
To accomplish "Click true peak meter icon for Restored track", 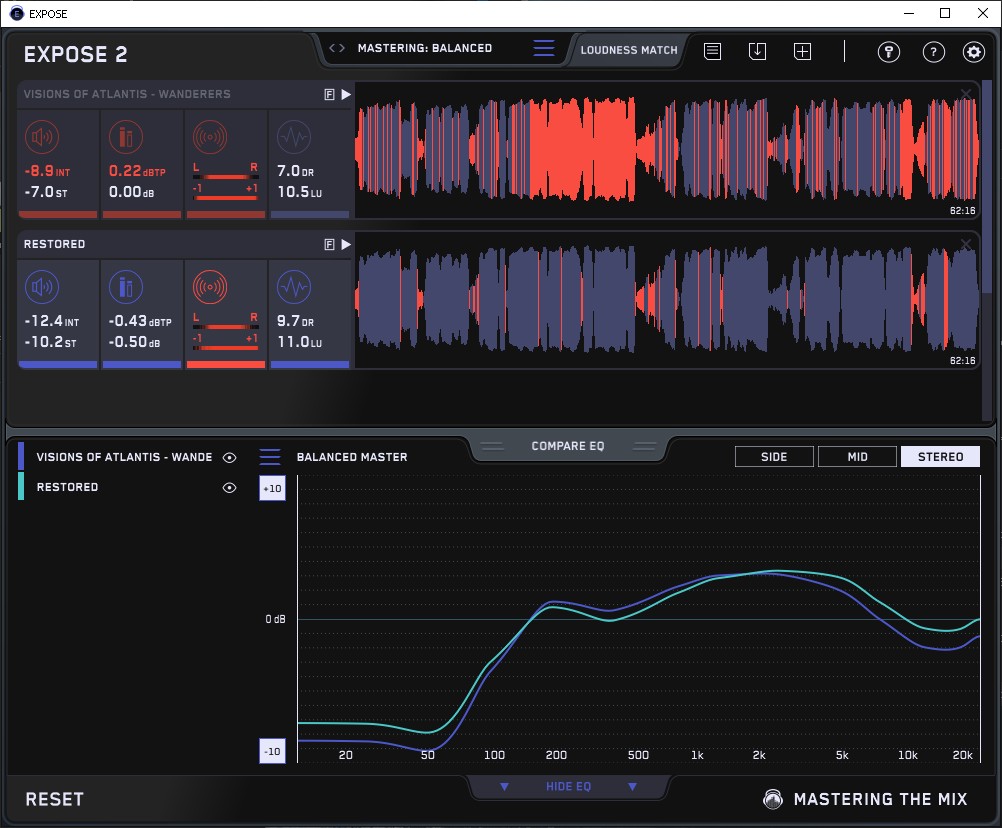I will pyautogui.click(x=126, y=287).
